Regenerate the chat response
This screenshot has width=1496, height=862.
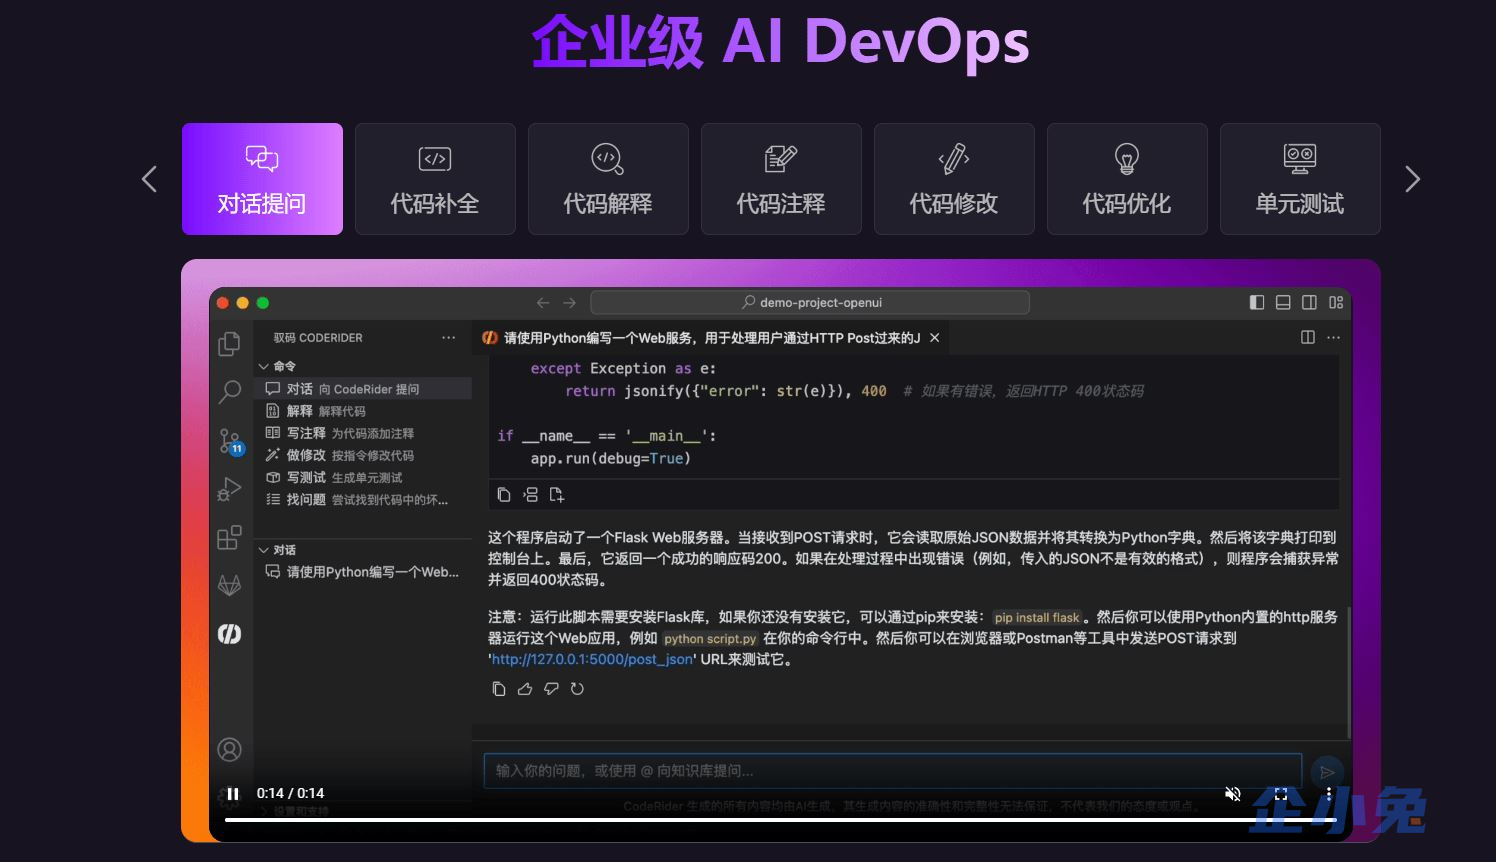577,689
